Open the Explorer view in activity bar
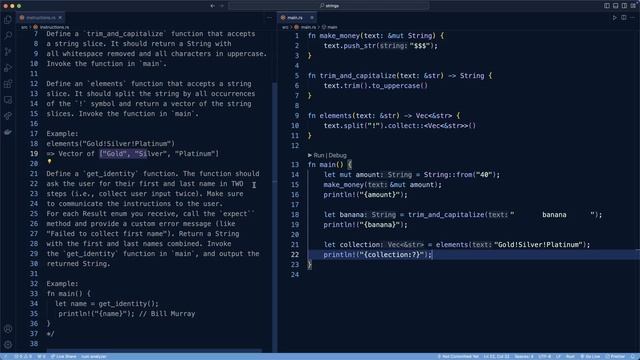Viewport: 640px width, 360px height. (x=8, y=20)
